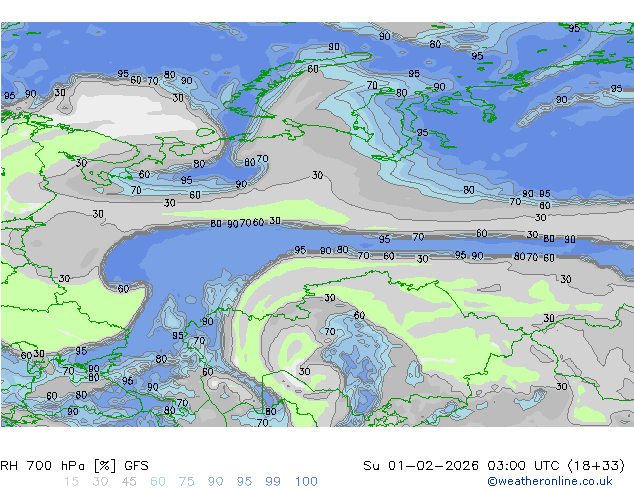Click the '(18+33)' forecast run label
Screen dimensions: 634x490
596,466
